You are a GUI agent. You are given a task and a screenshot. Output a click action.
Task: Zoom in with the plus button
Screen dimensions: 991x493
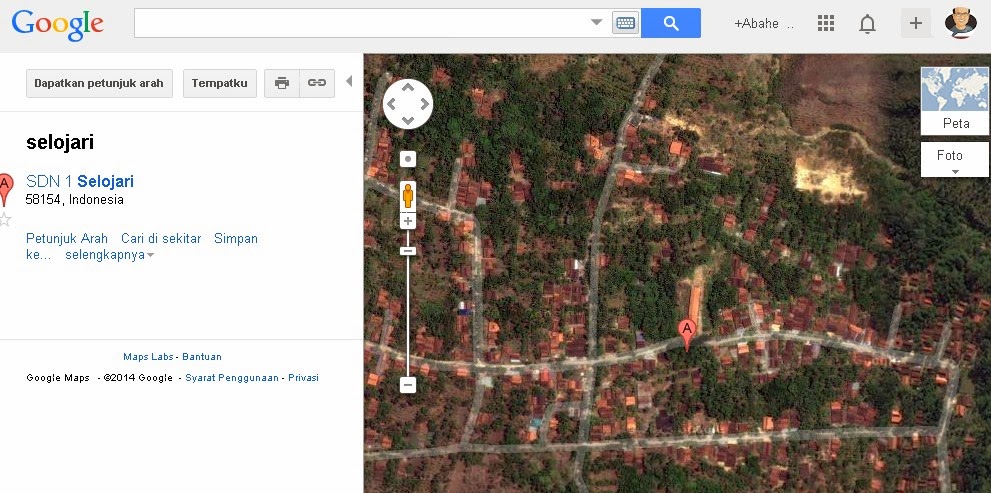click(x=408, y=221)
